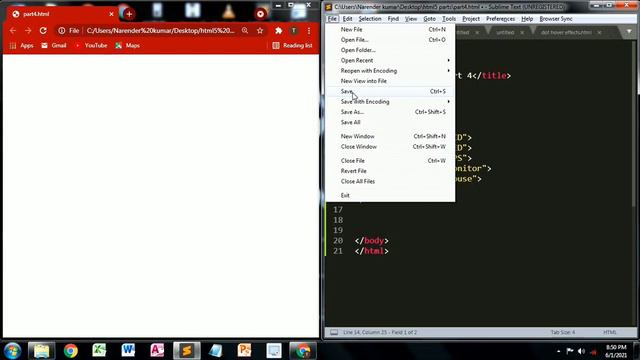
Task: Change Tab Size 4 in status bar
Action: coord(562,332)
